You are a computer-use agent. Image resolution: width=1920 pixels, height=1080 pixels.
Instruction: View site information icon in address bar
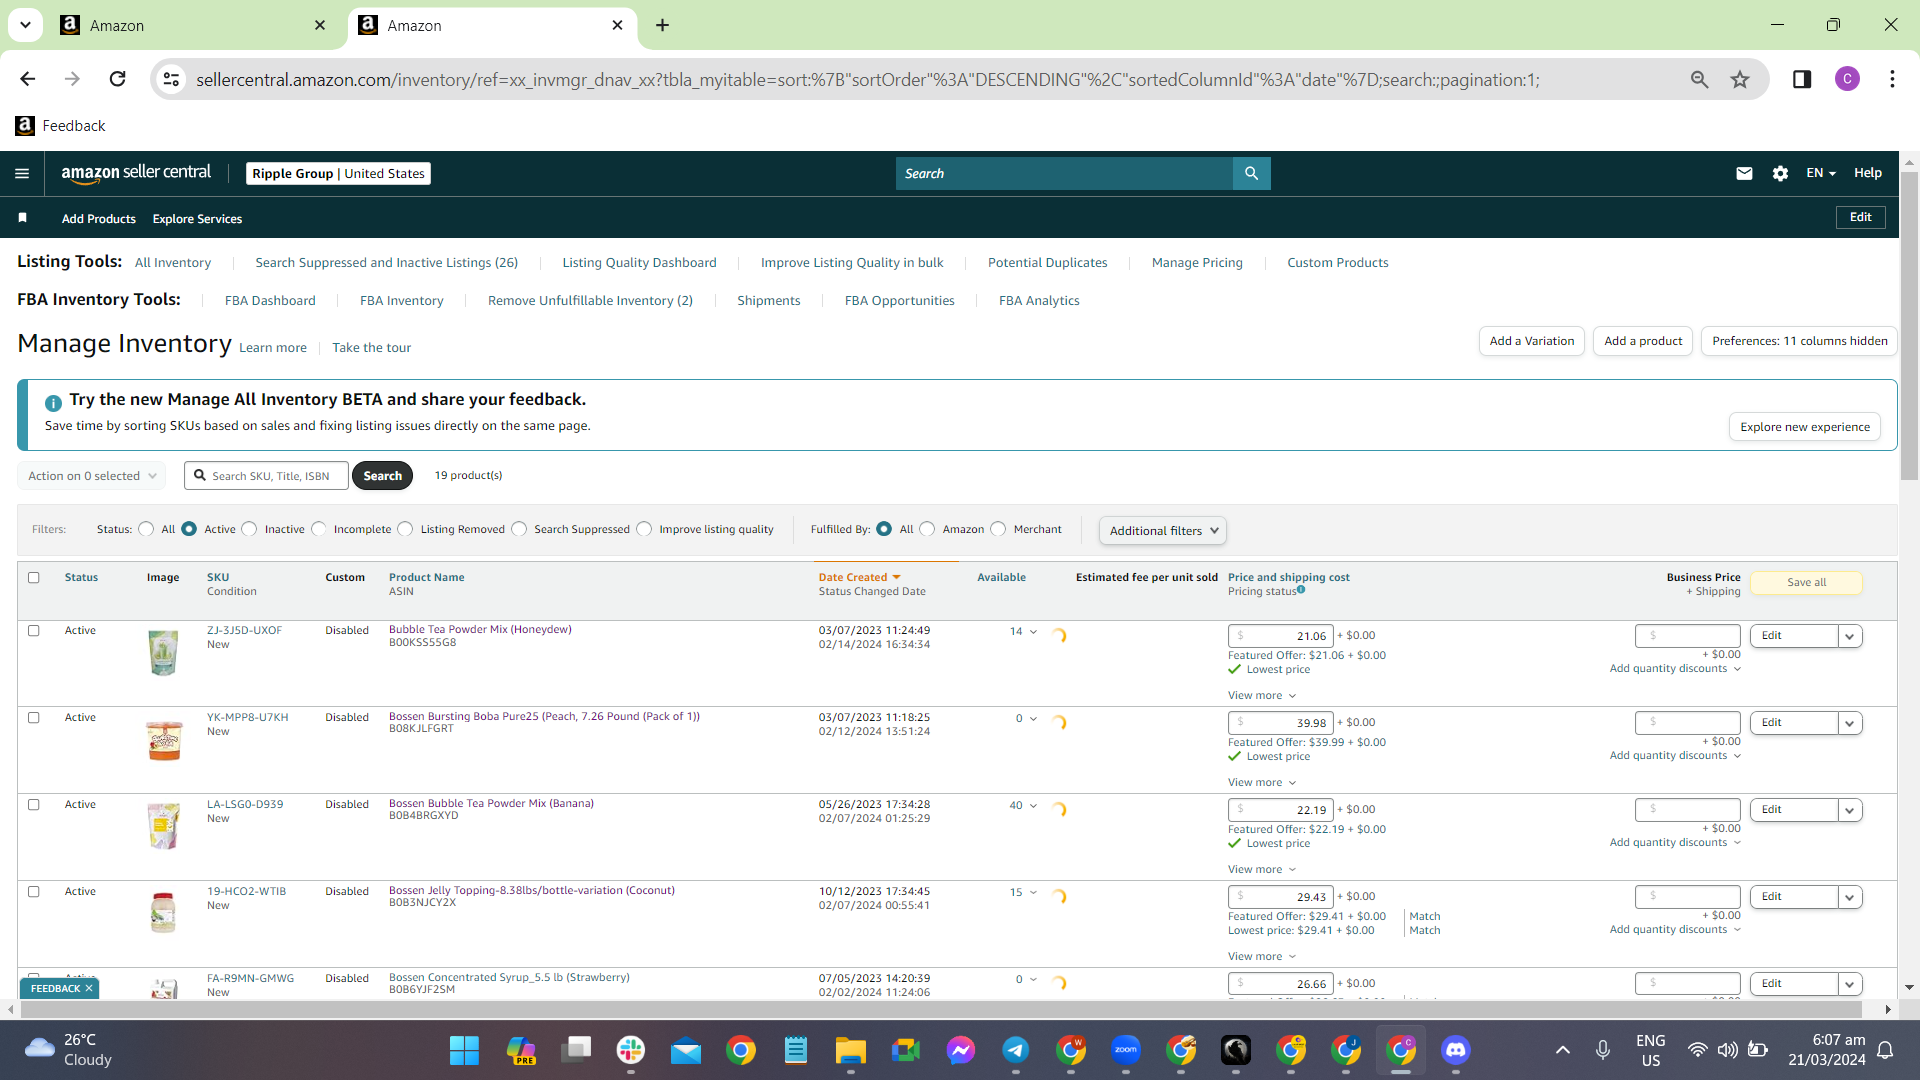coord(171,79)
